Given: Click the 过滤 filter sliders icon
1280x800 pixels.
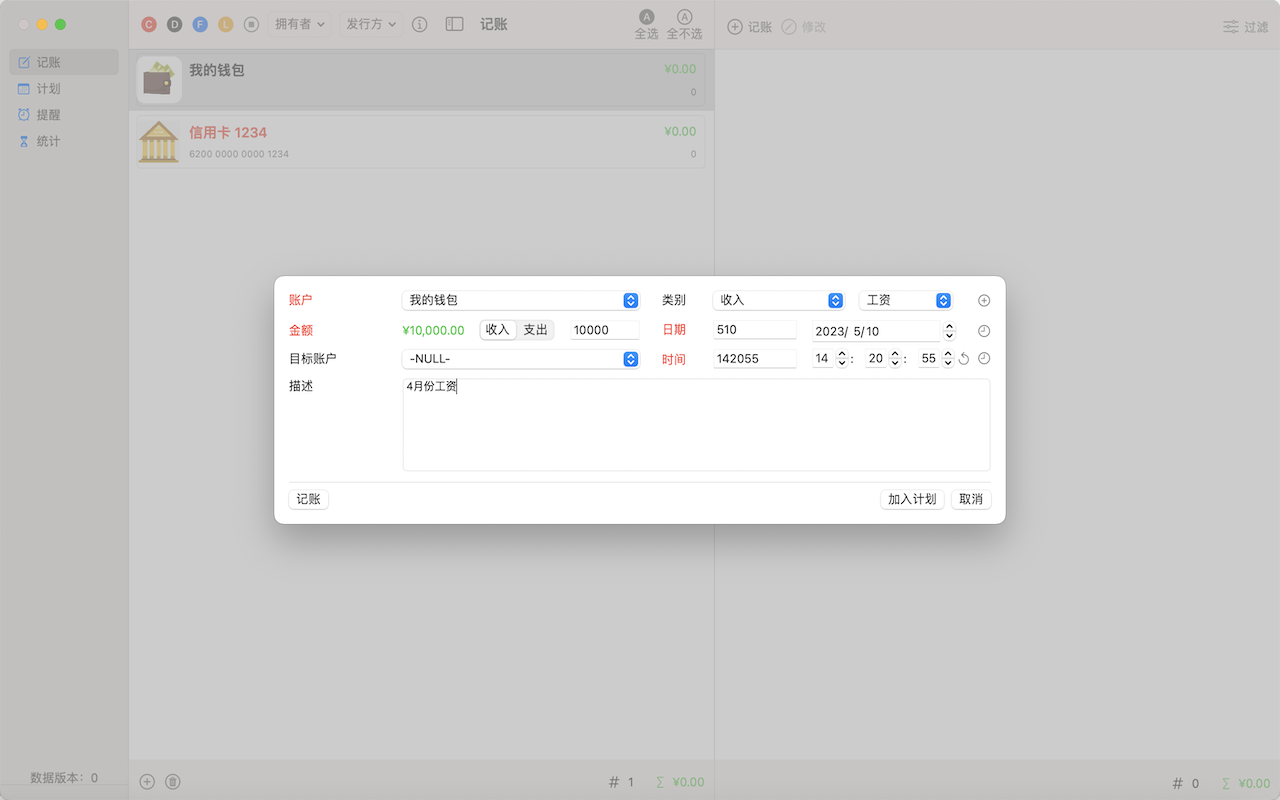Looking at the screenshot, I should (x=1246, y=27).
